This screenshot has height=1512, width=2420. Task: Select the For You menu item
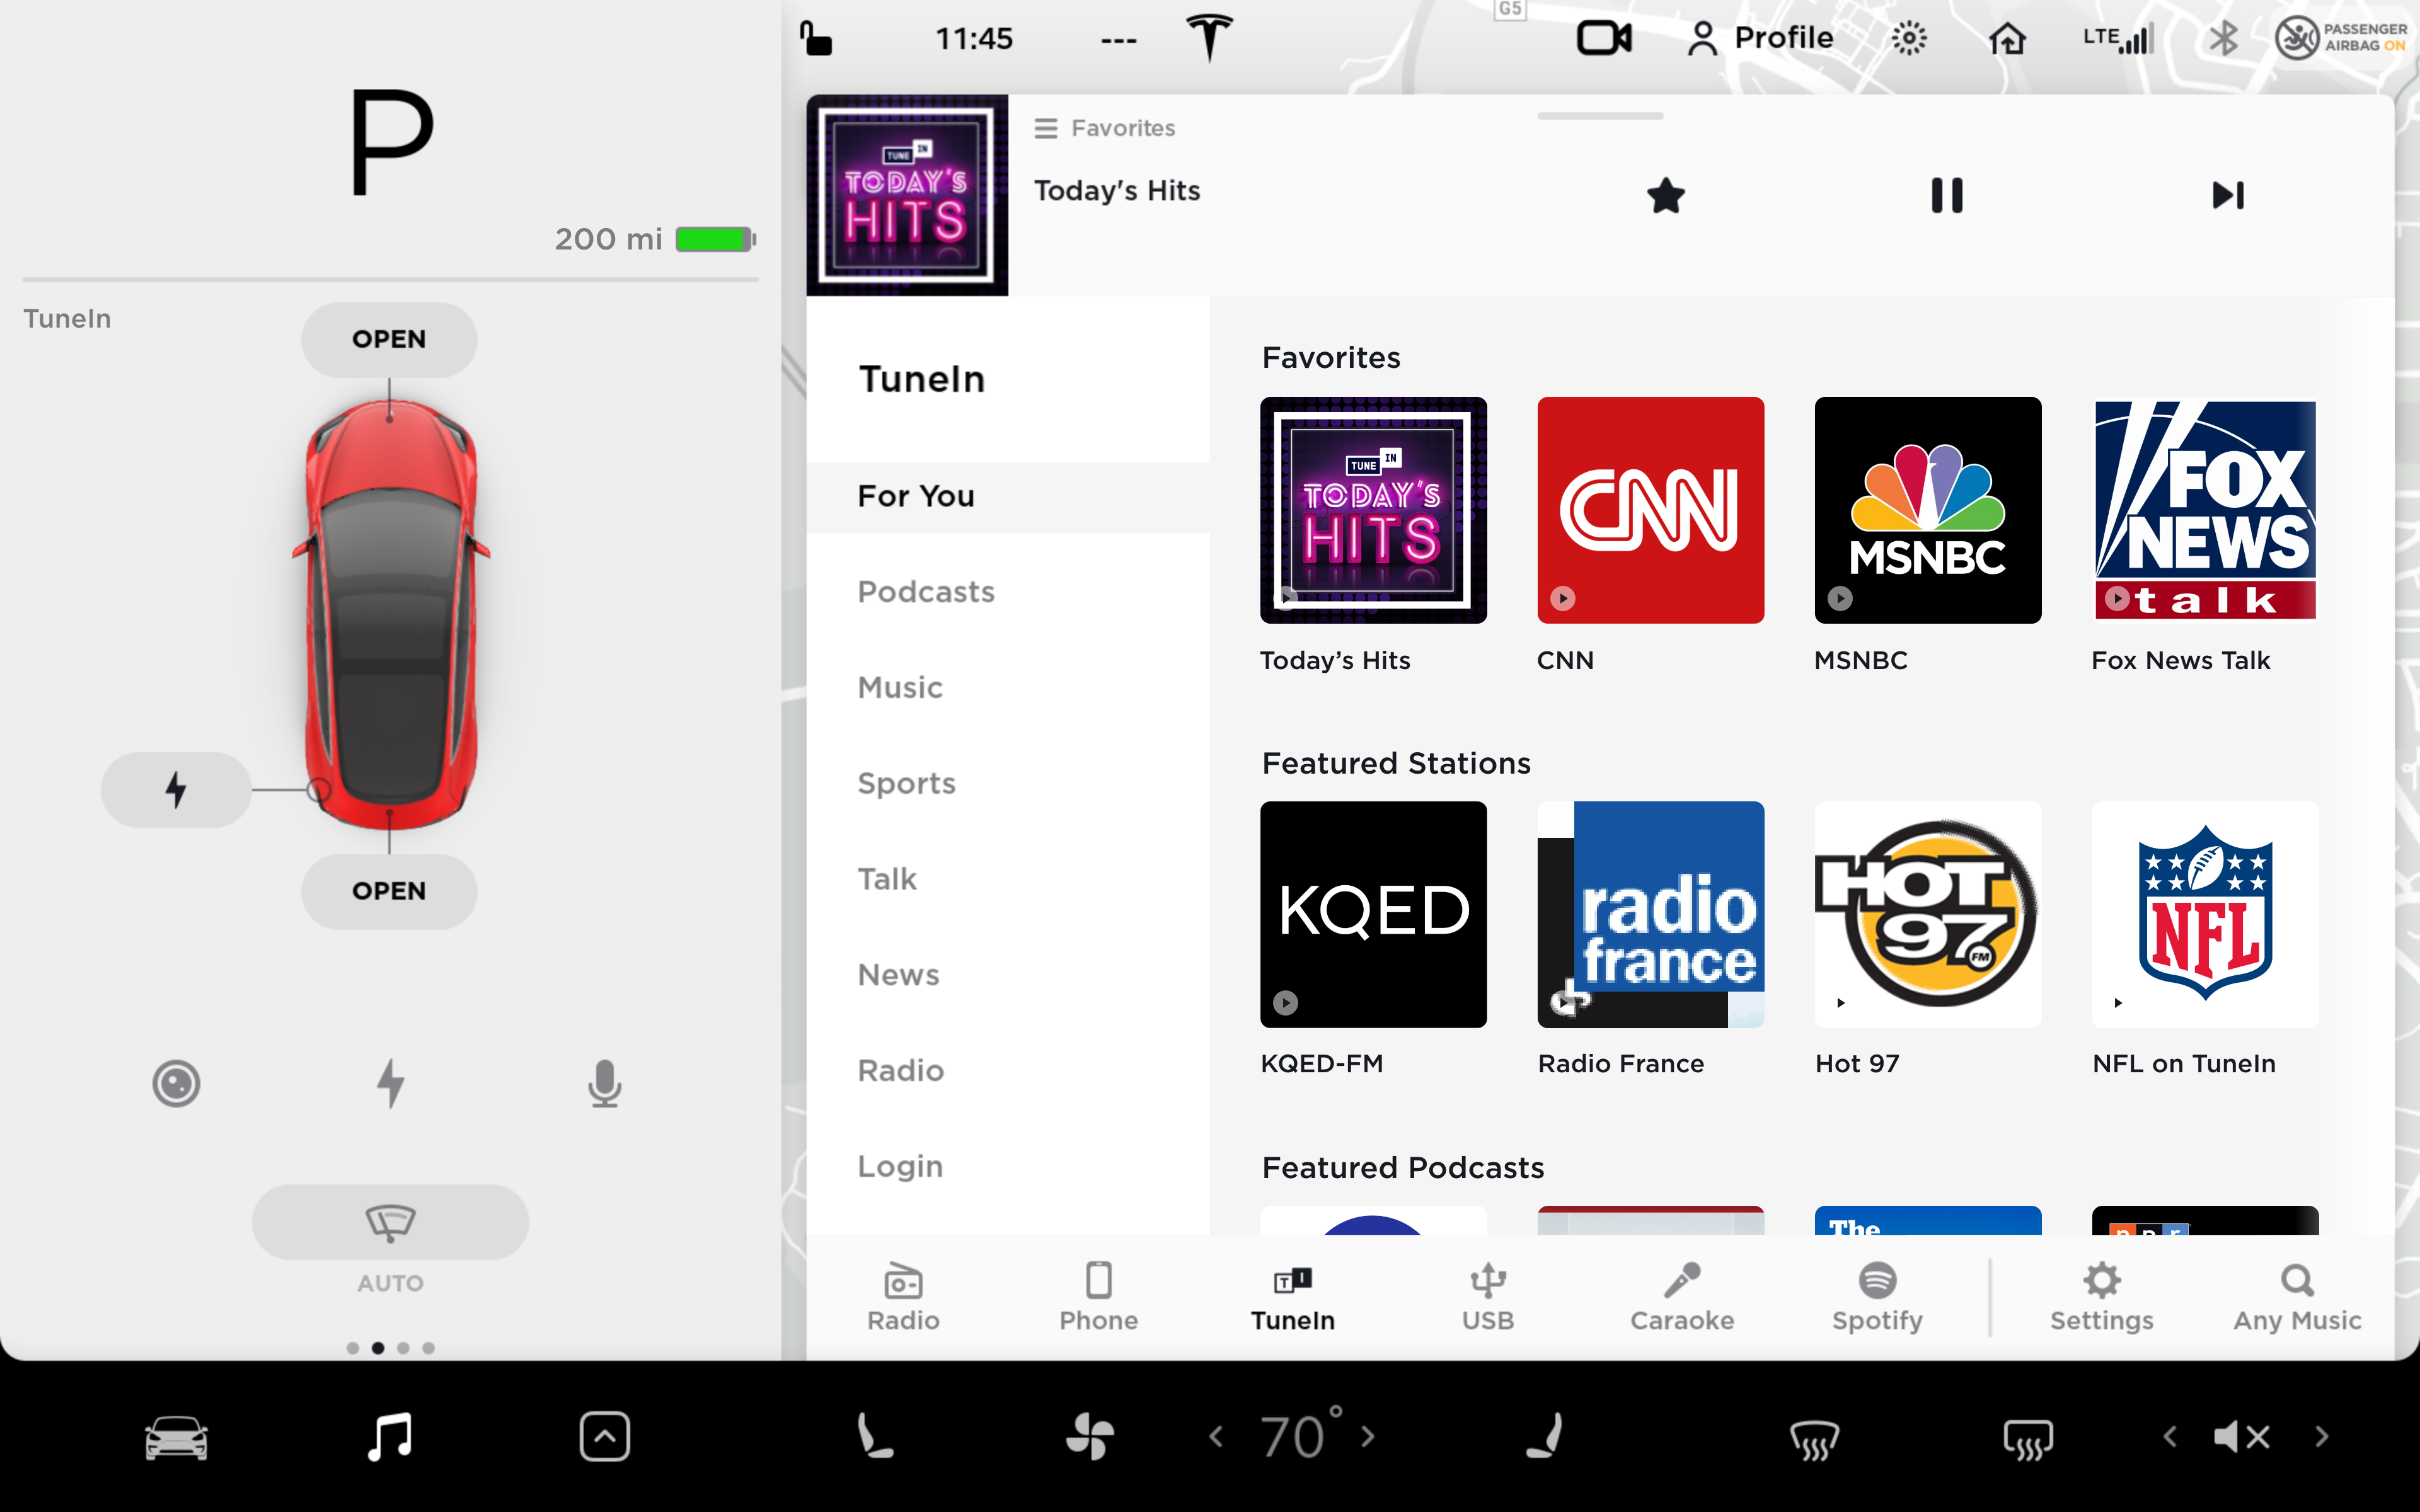916,495
